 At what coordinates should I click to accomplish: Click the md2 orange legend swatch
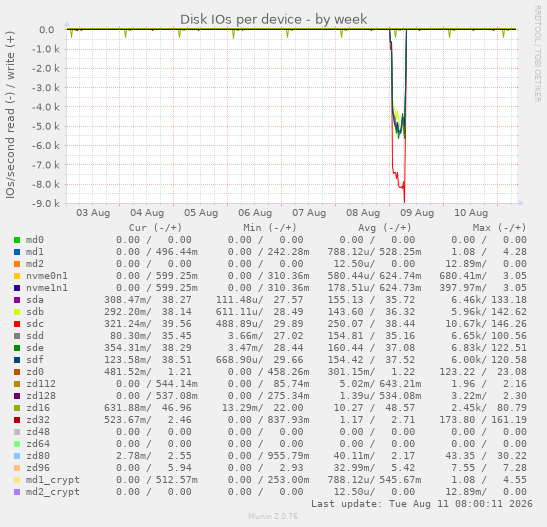coord(17,264)
